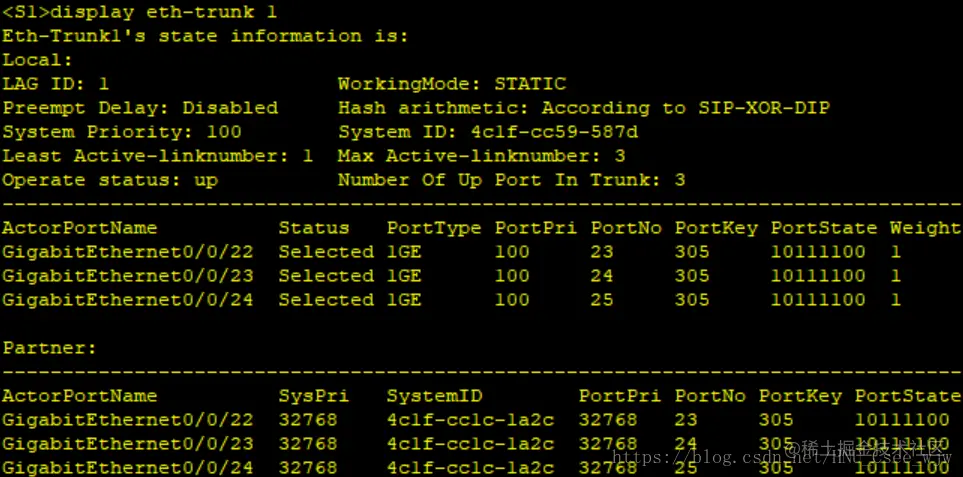
Task: Click 'Number Of Up Port In Trunk: 3'
Action: (512, 180)
